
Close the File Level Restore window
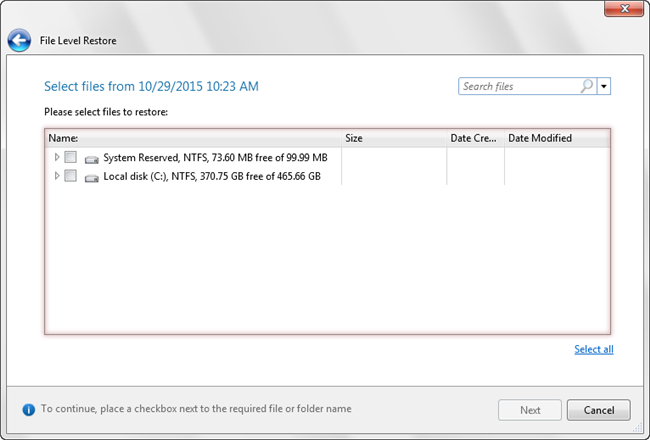click(x=622, y=9)
